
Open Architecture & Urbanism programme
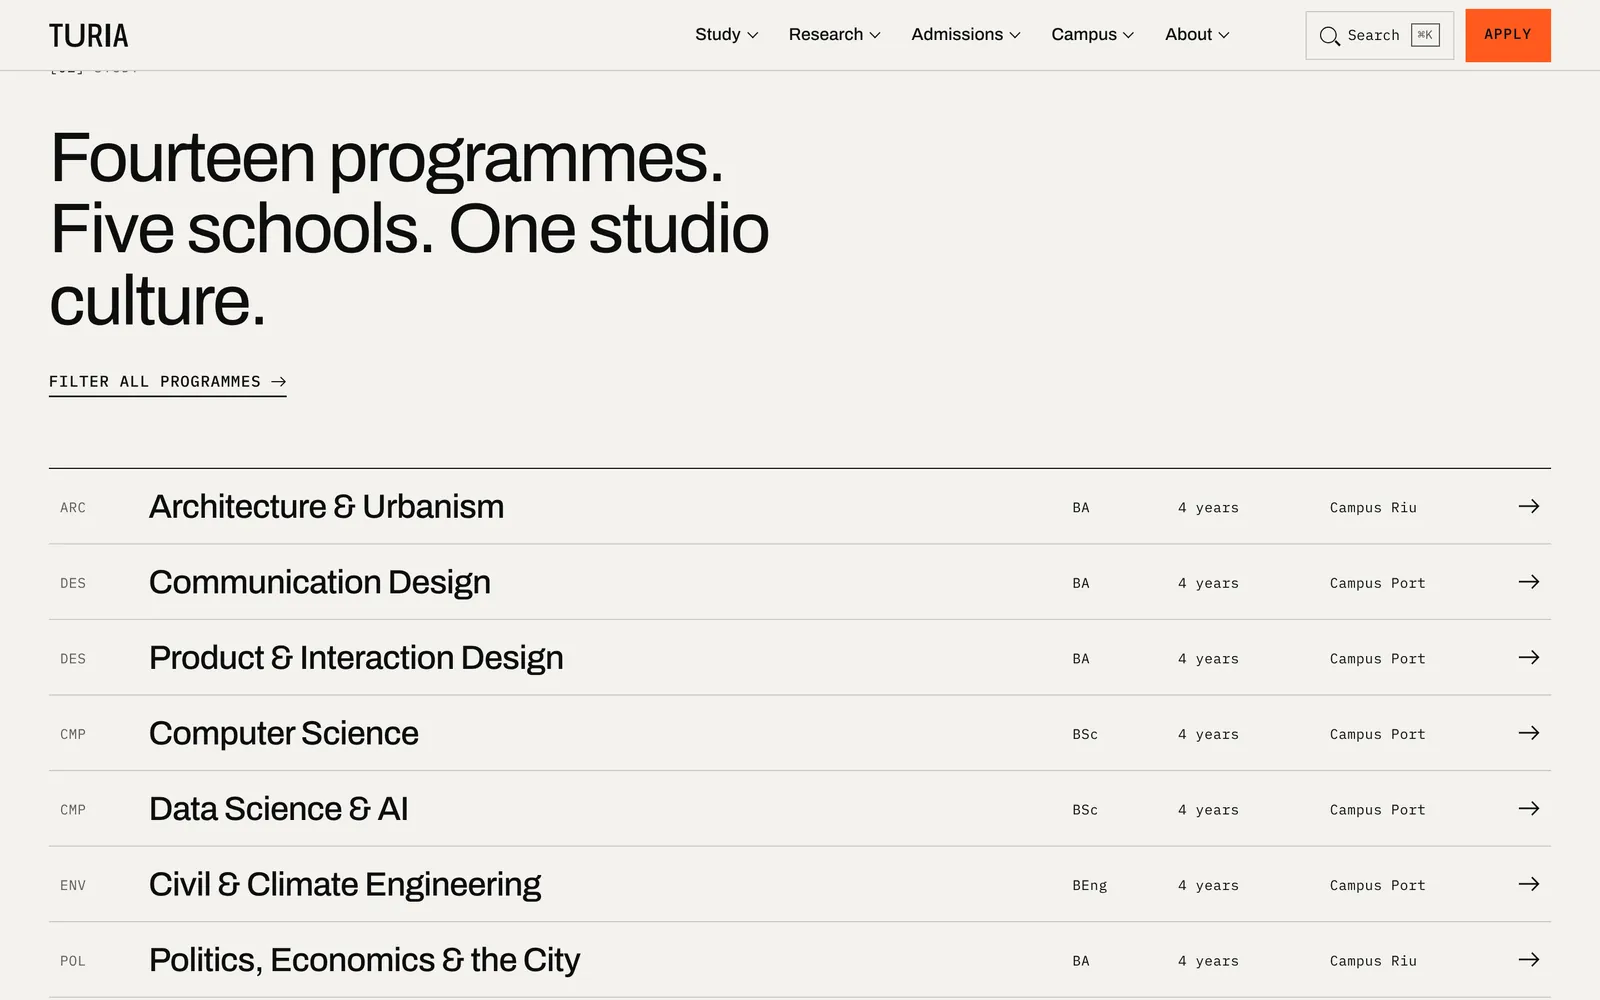pos(800,507)
